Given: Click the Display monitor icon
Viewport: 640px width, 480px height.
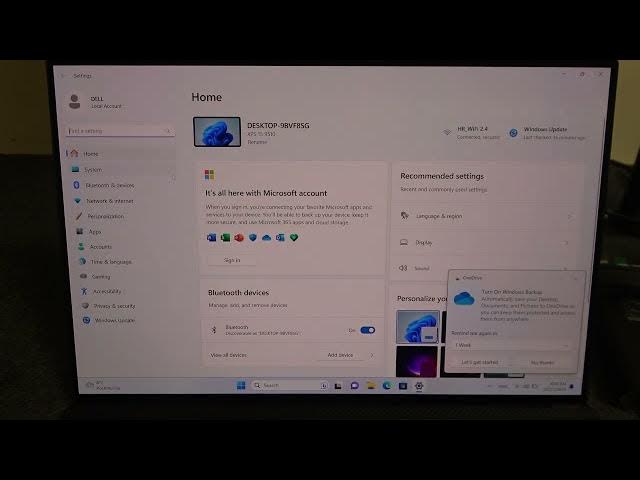Looking at the screenshot, I should point(404,242).
